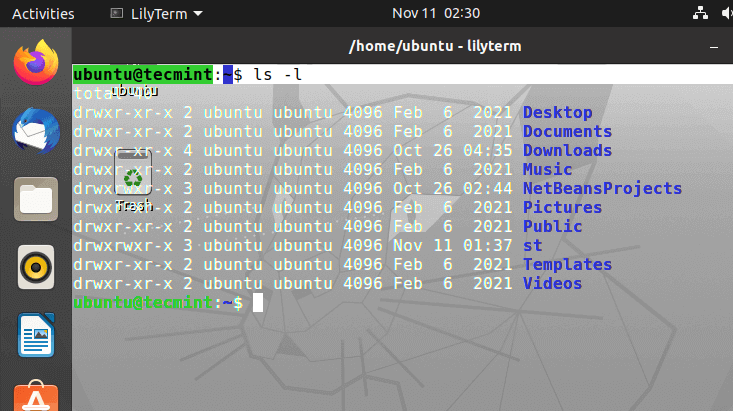Open the Files manager dock icon
This screenshot has height=411, width=733.
[x=36, y=199]
